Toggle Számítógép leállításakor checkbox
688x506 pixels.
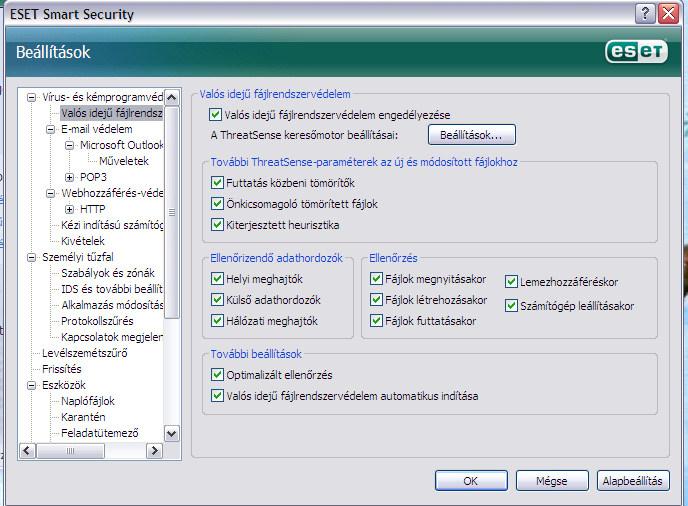pos(511,306)
